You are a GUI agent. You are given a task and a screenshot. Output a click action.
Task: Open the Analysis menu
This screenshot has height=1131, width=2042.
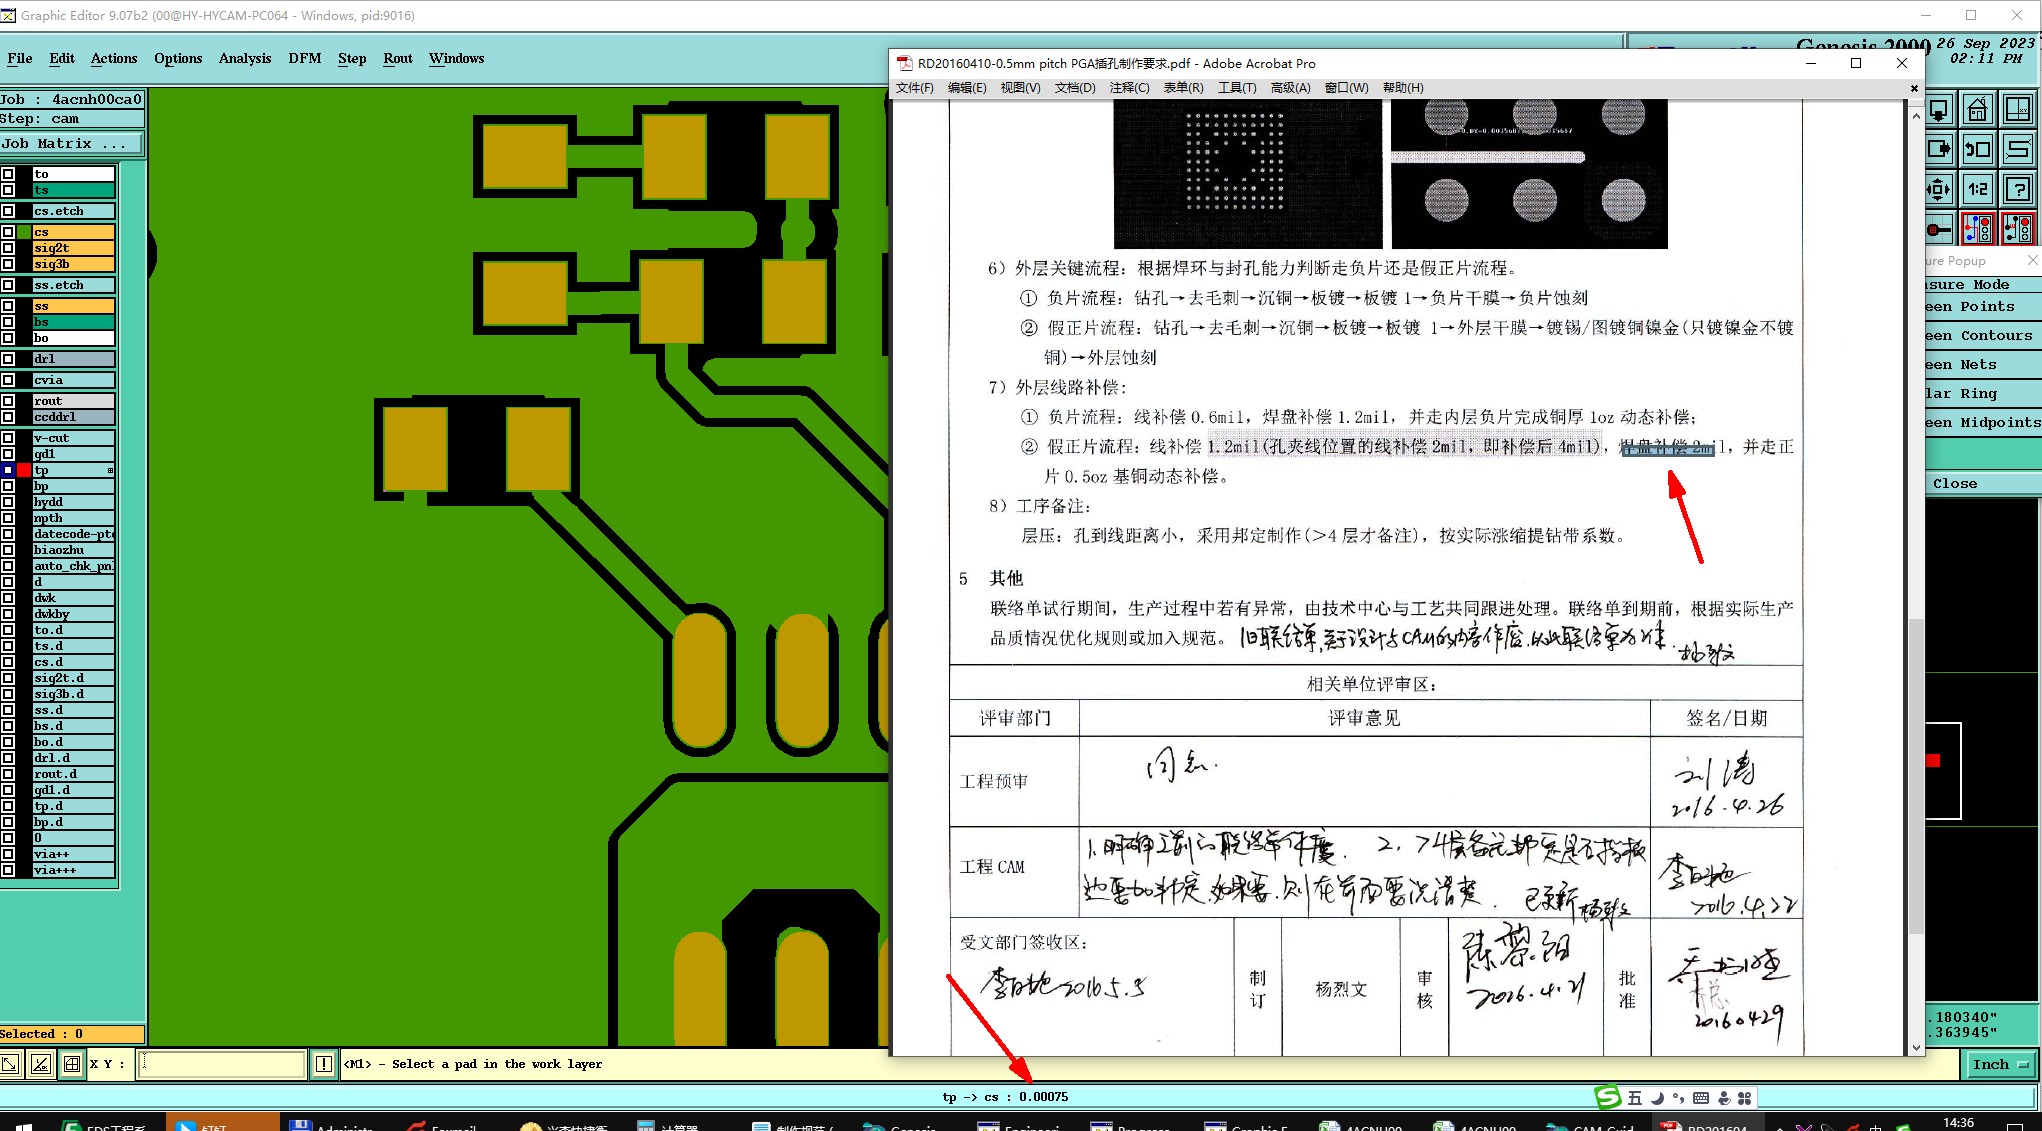(x=244, y=58)
